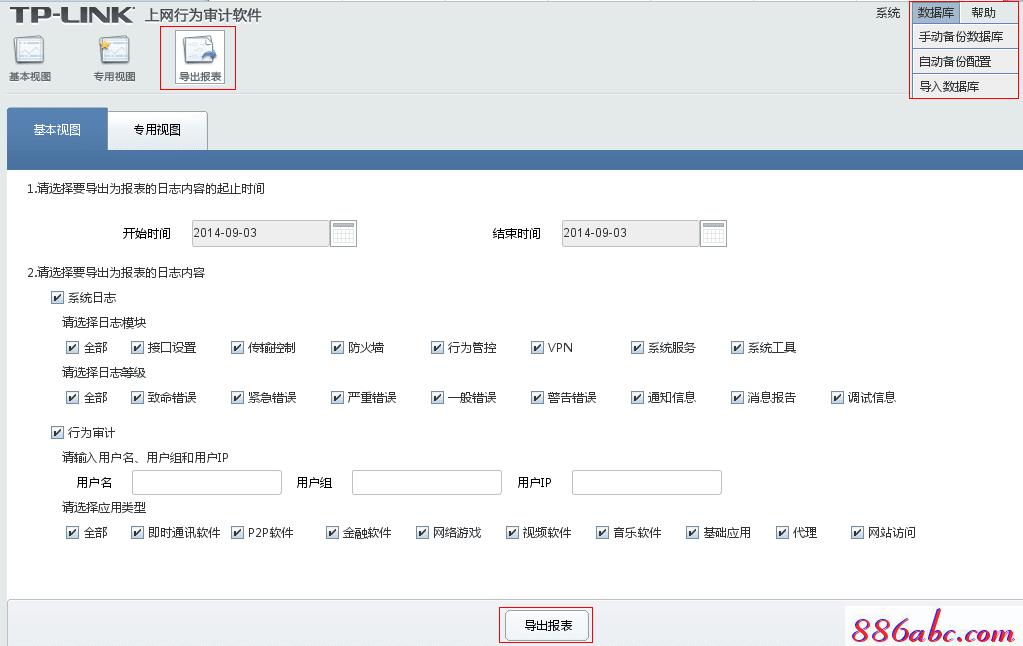Viewport: 1023px width, 646px height.
Task: Select the 导出报表 toolbar icon
Action: pos(197,55)
